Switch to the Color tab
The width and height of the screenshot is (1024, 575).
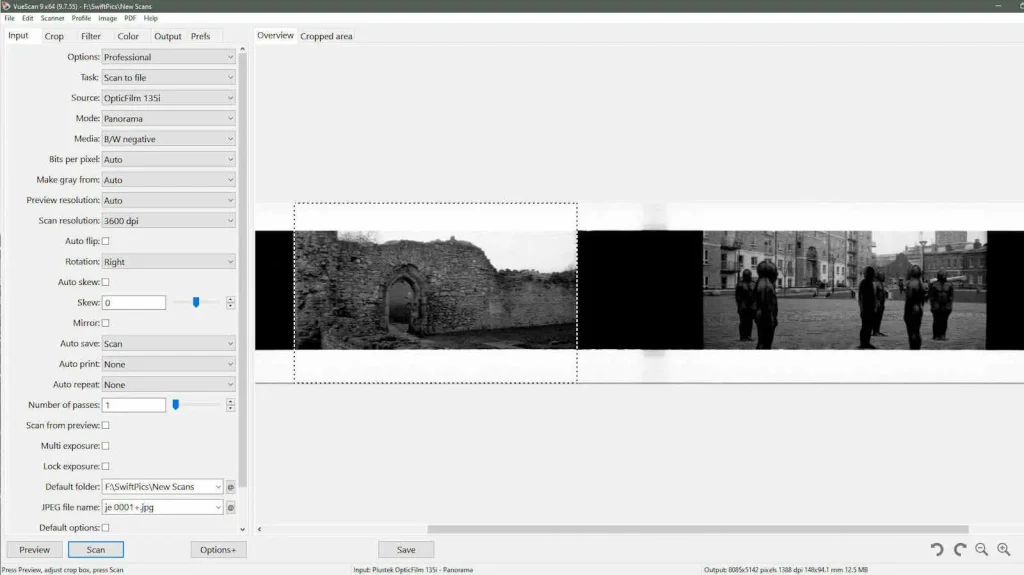pos(128,36)
